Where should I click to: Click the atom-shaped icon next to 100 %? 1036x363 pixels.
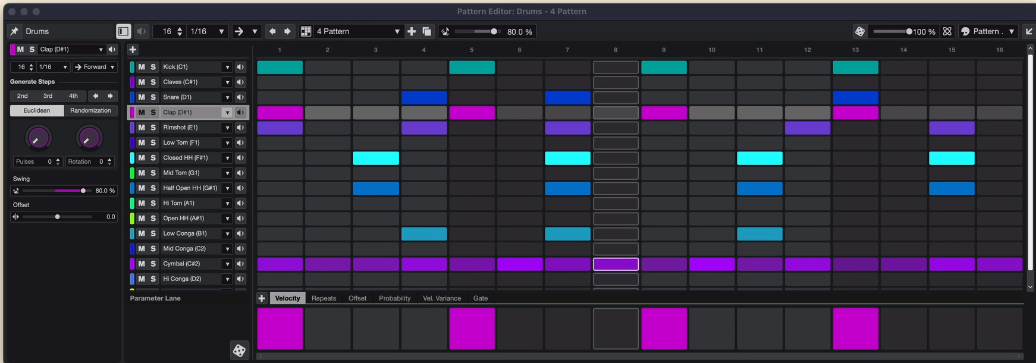[x=947, y=31]
